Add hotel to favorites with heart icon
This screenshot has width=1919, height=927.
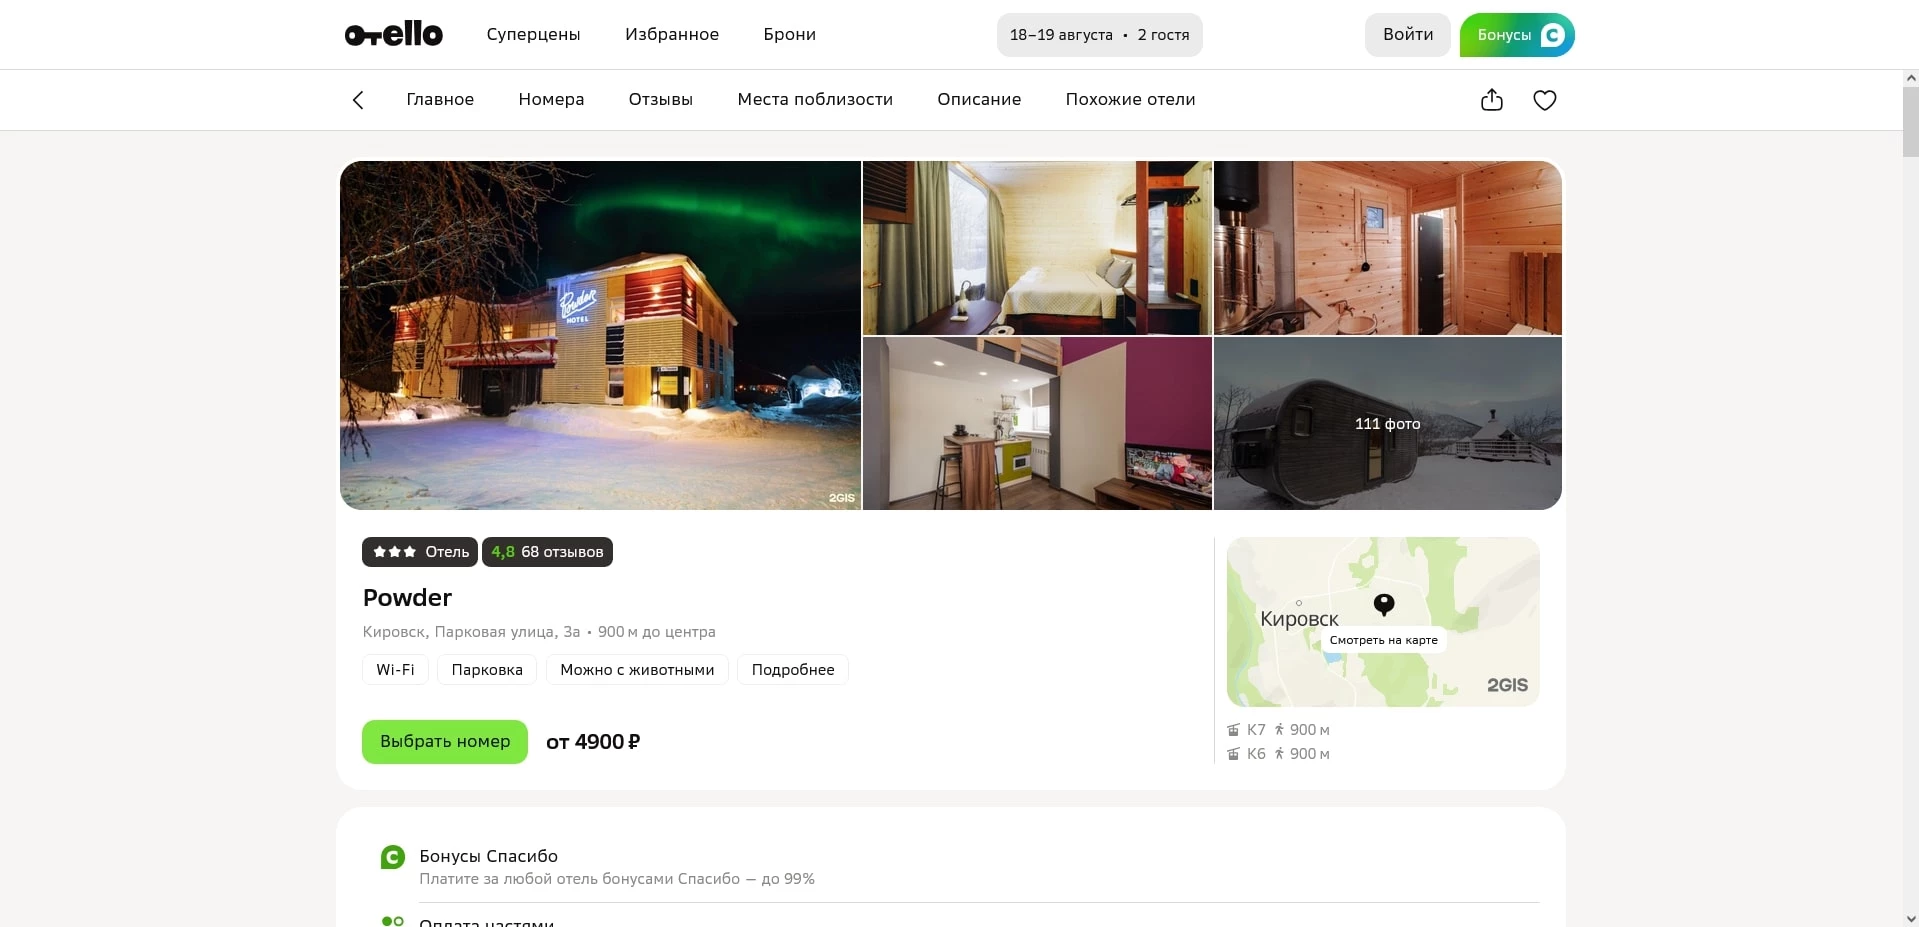1544,100
